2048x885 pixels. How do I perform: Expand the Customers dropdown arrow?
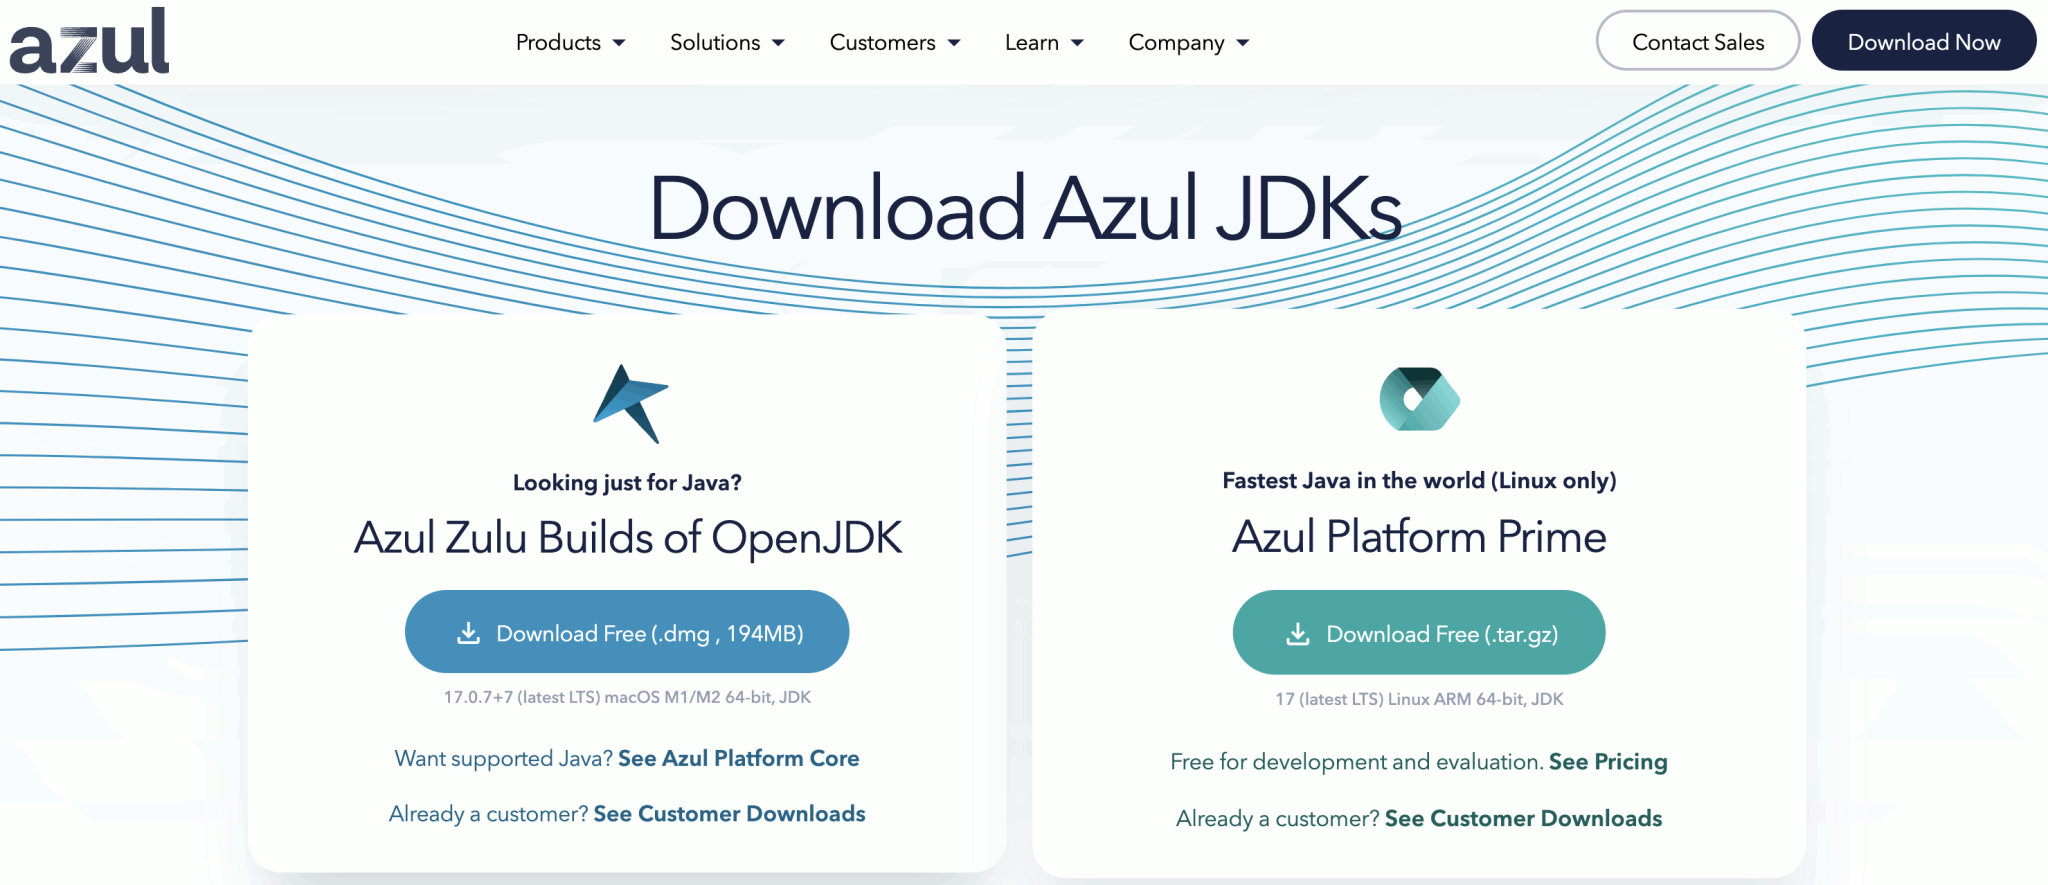954,43
